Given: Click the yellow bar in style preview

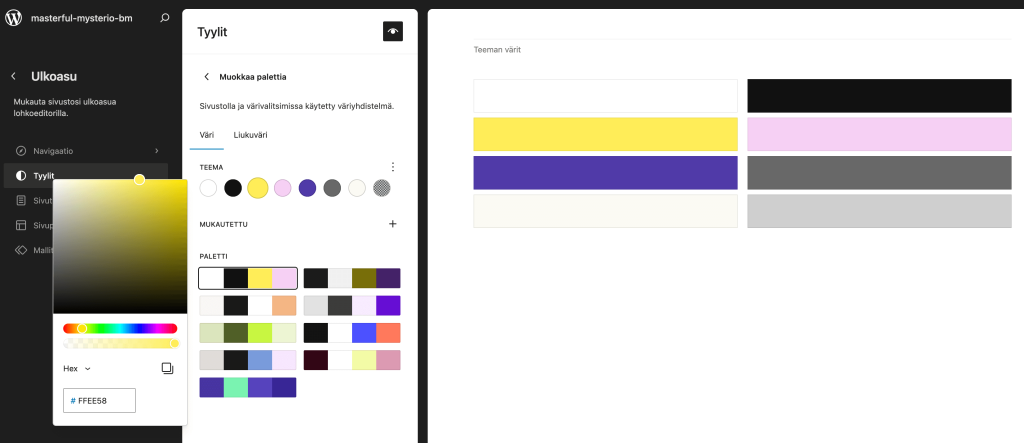Looking at the screenshot, I should (x=605, y=135).
